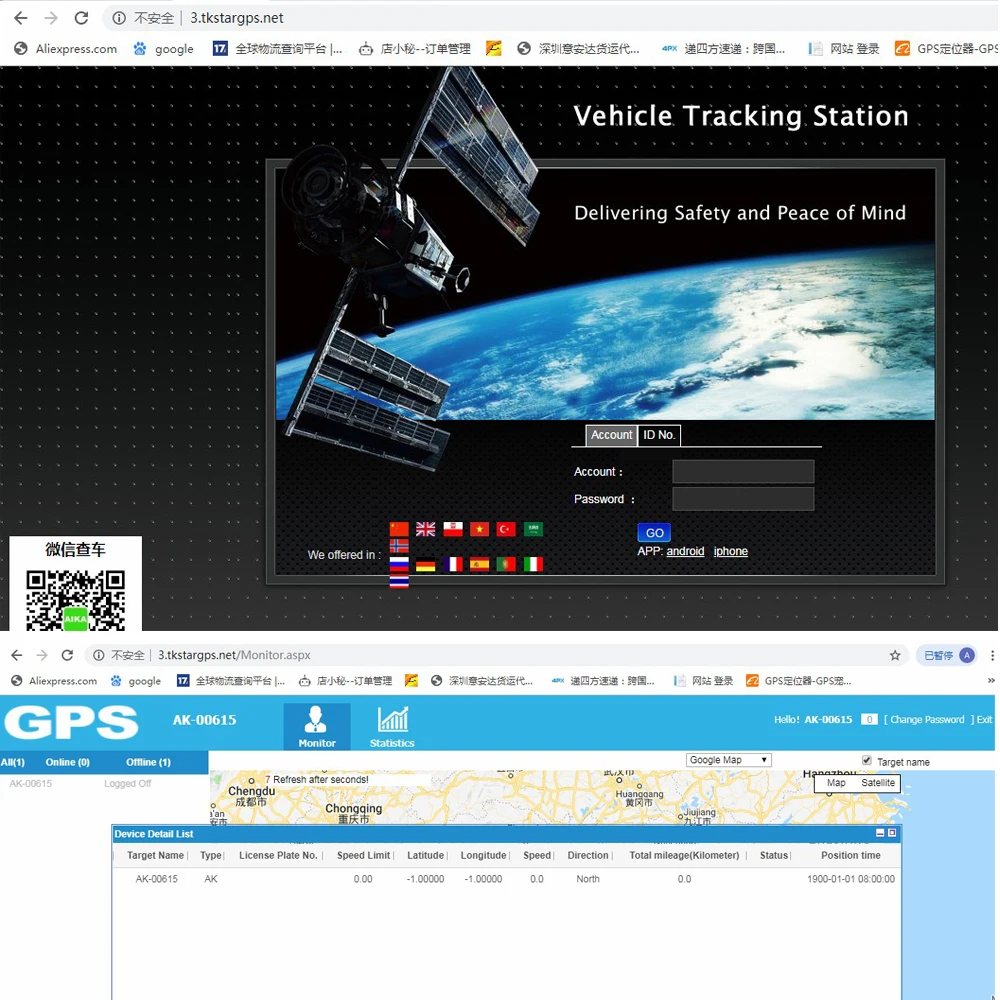Open the google bookmark in top browser

(x=163, y=48)
